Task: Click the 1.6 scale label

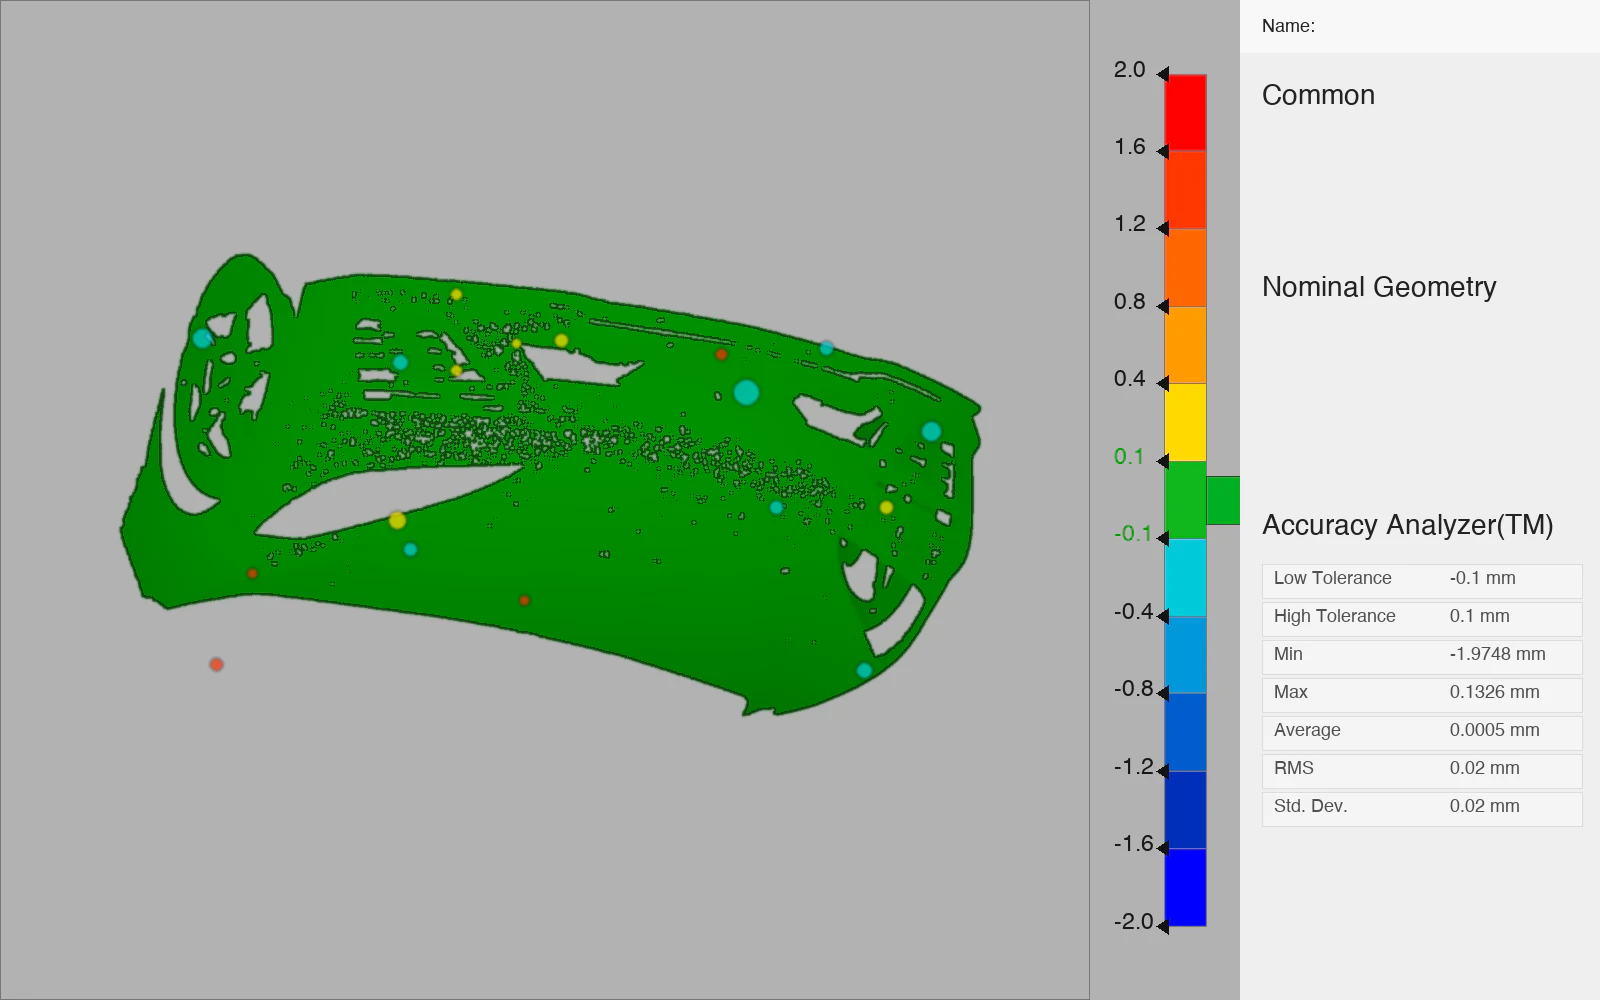Action: [1130, 147]
